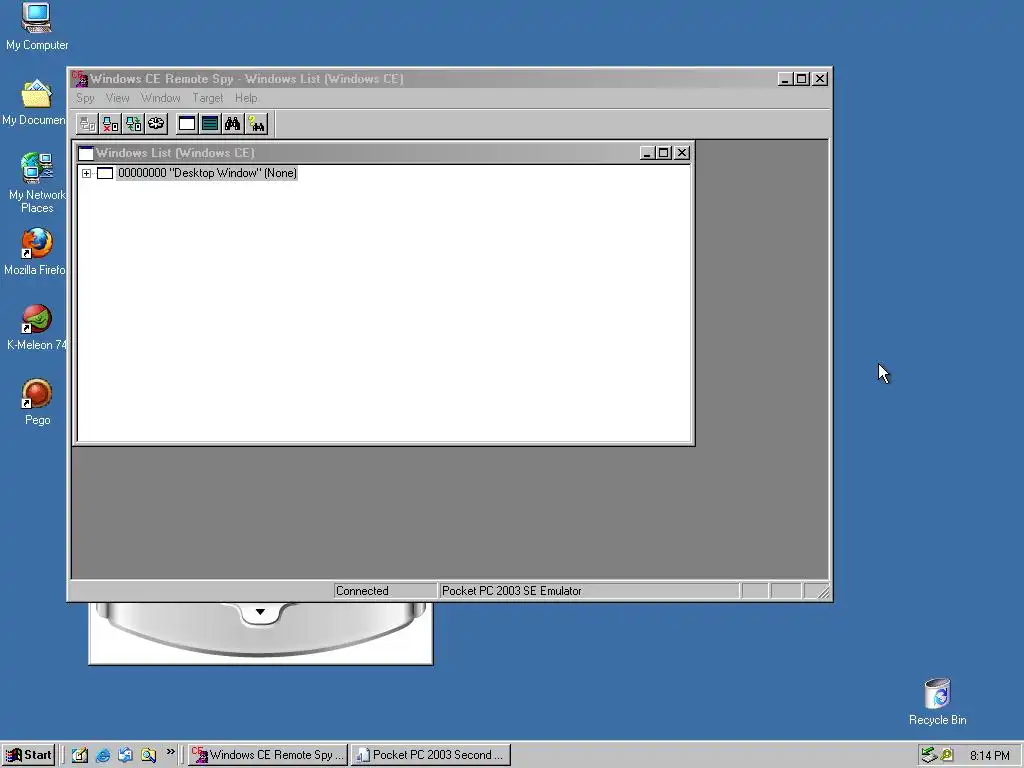This screenshot has width=1024, height=768.
Task: Click the Desktop Window node's window icon
Action: pyautogui.click(x=104, y=173)
